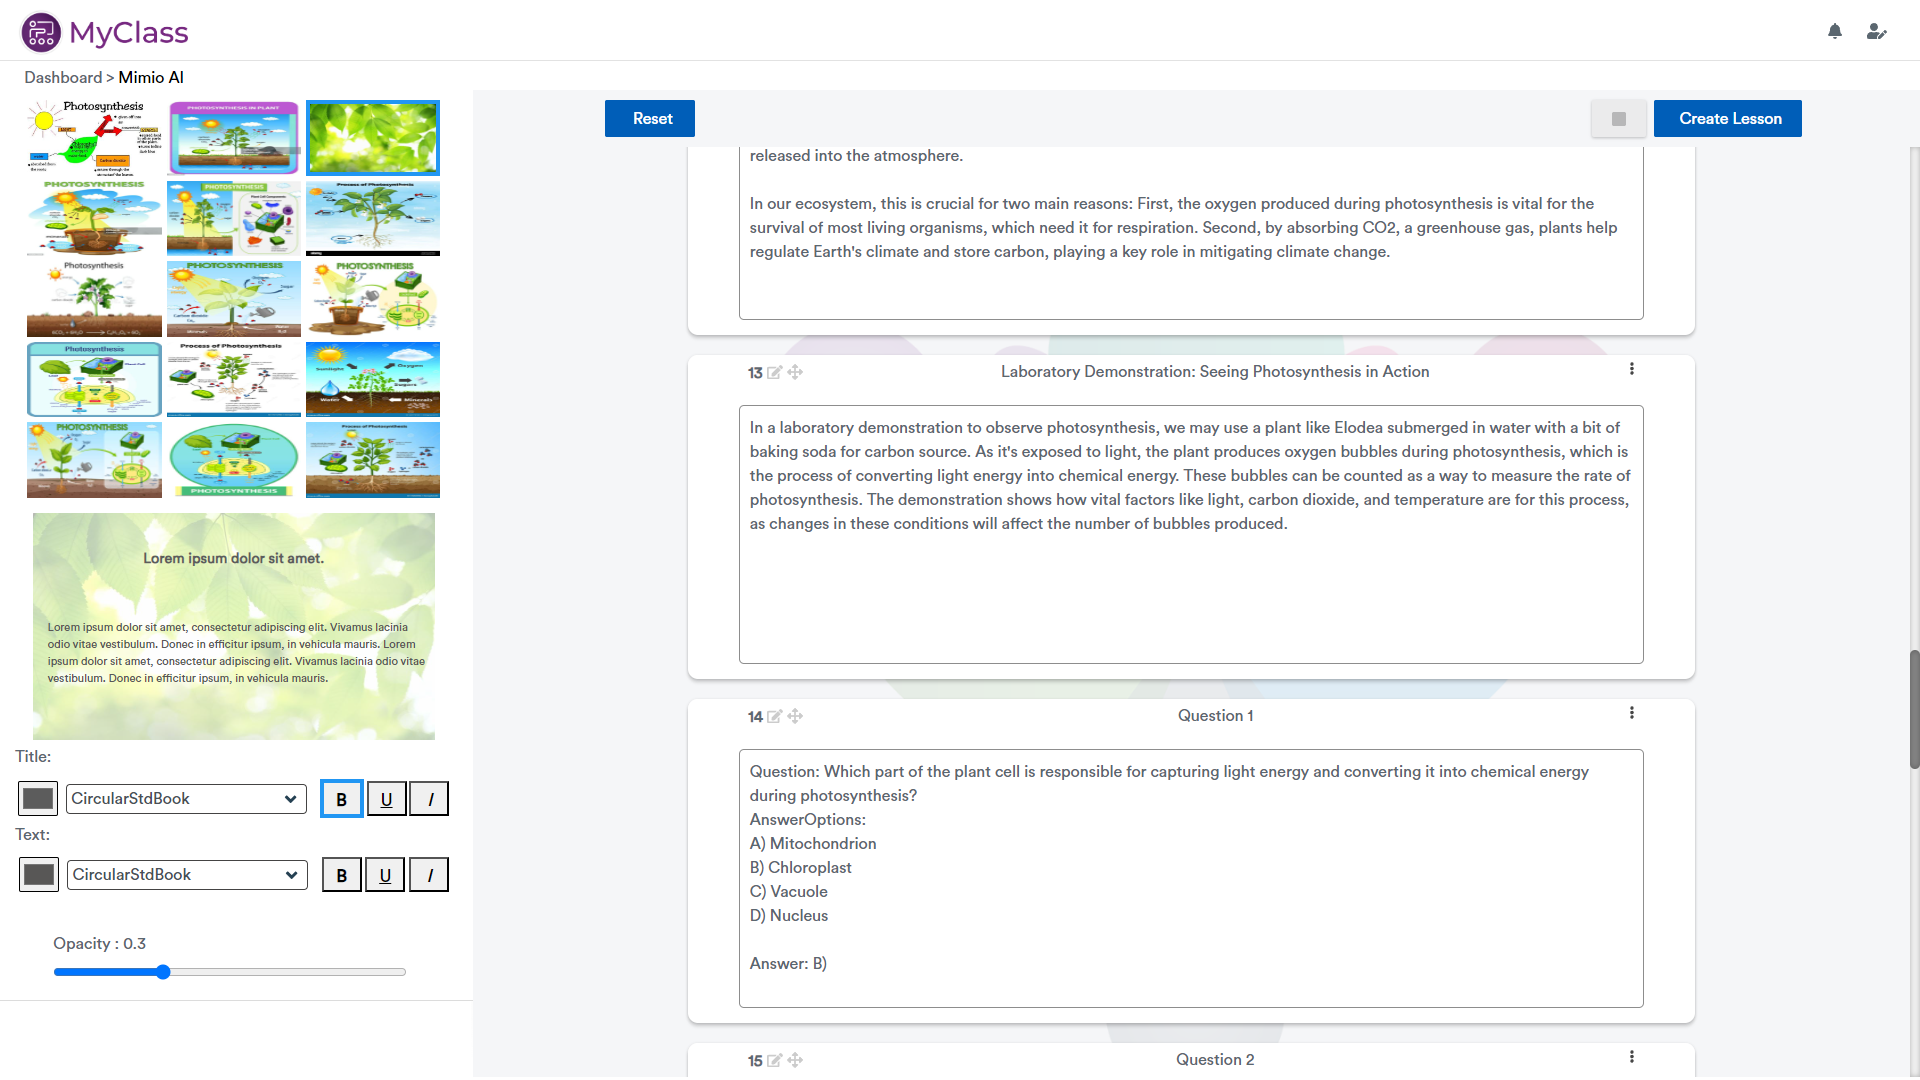Open the Text font dropdown

click(186, 874)
